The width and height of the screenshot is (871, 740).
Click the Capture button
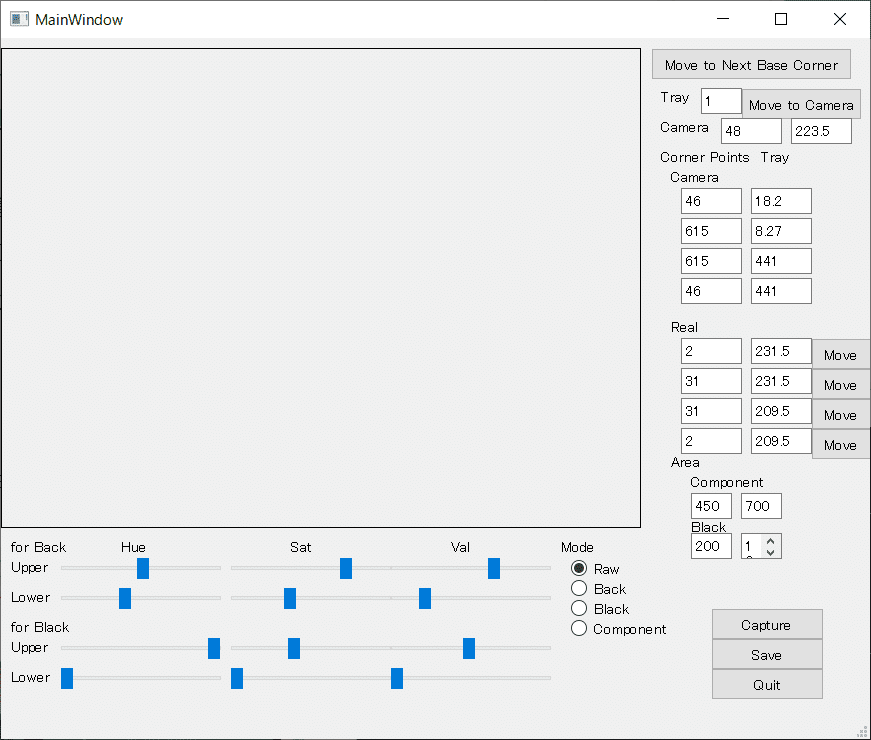click(x=767, y=625)
